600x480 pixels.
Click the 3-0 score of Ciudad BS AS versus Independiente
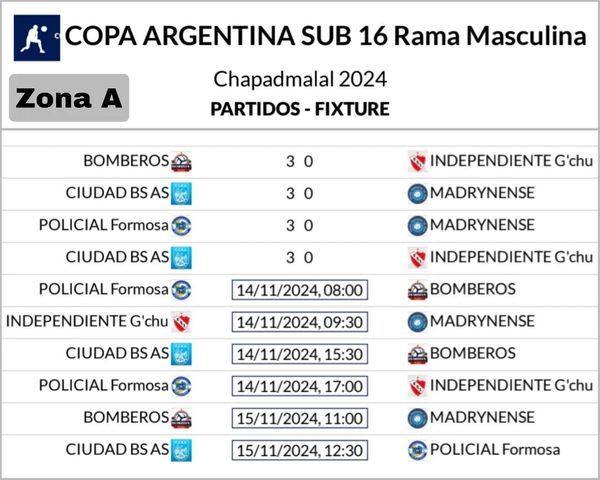click(x=300, y=258)
